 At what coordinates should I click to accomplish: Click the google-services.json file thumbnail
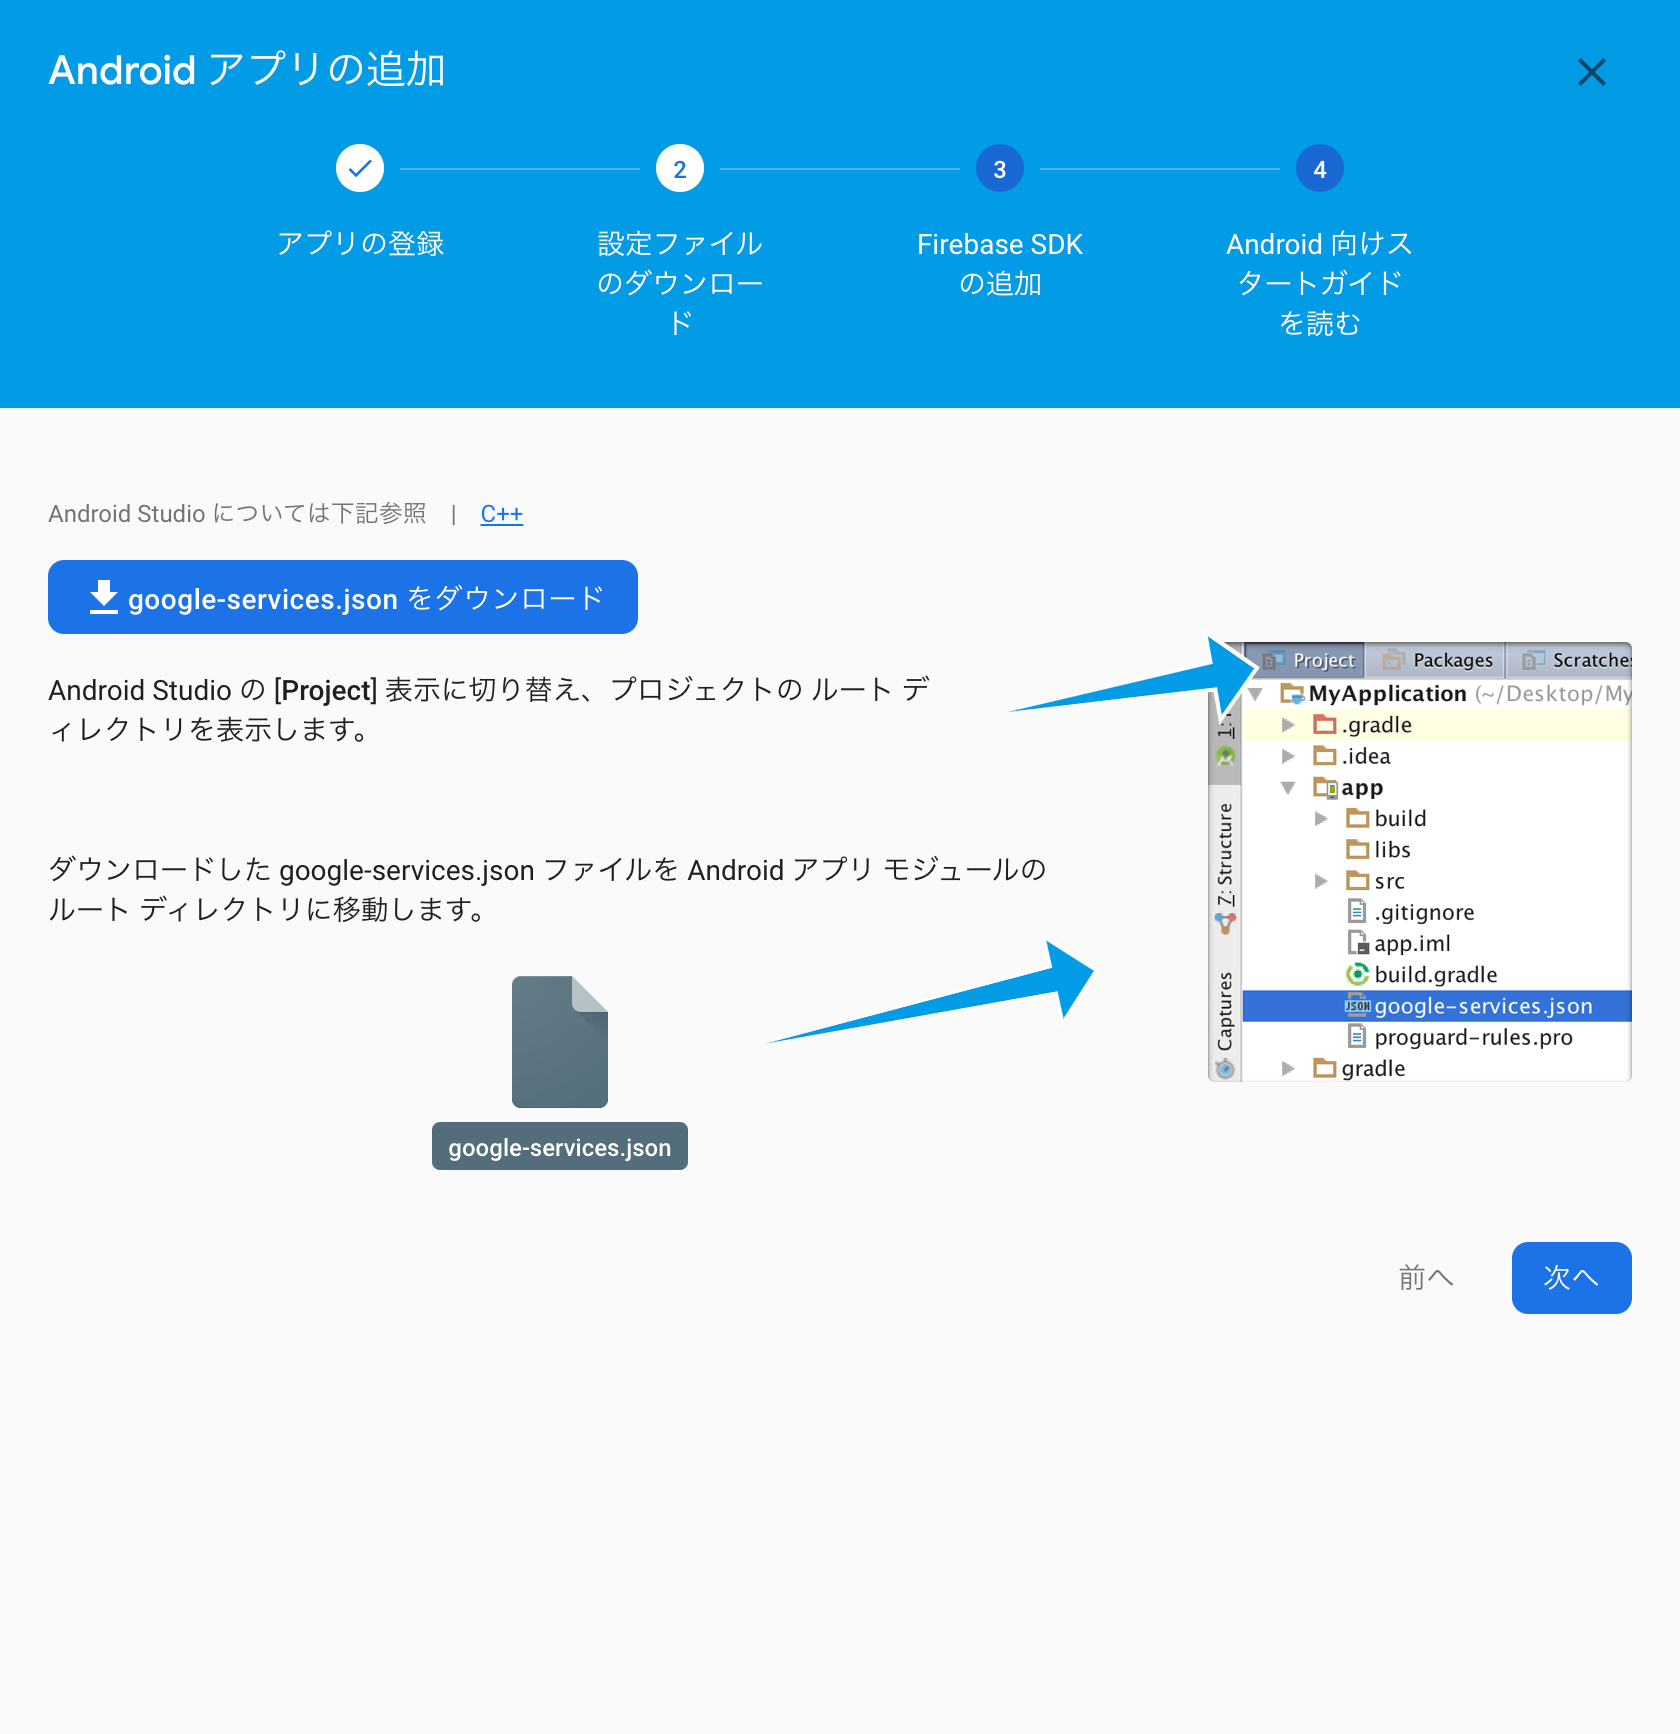pyautogui.click(x=559, y=1042)
